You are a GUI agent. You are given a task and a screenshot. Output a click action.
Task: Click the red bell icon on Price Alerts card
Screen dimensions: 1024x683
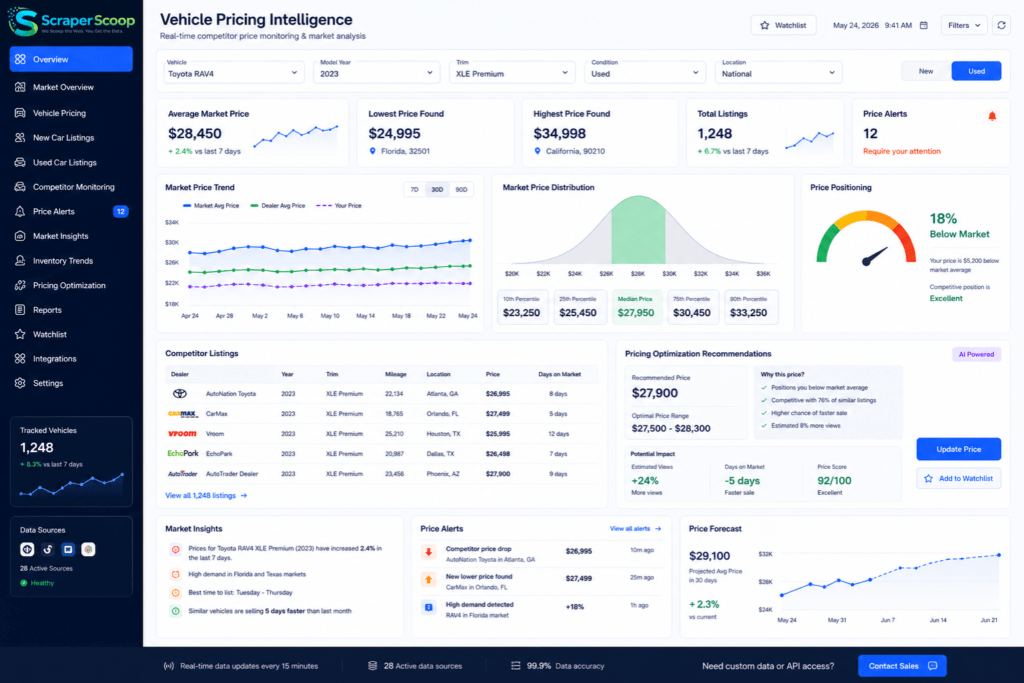(x=991, y=116)
